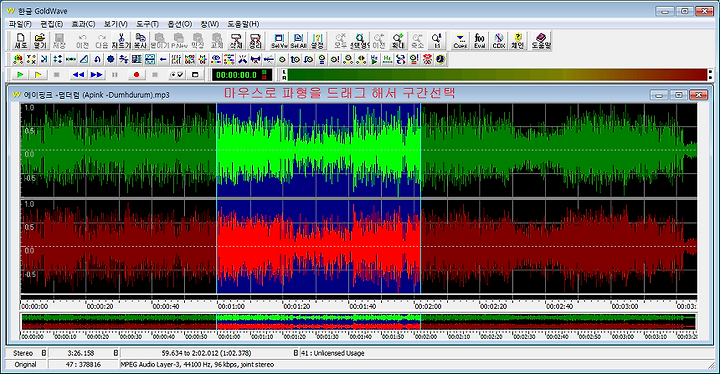Click the Hz with green play arrow icon
The width and height of the screenshot is (720, 374).
click(375, 59)
